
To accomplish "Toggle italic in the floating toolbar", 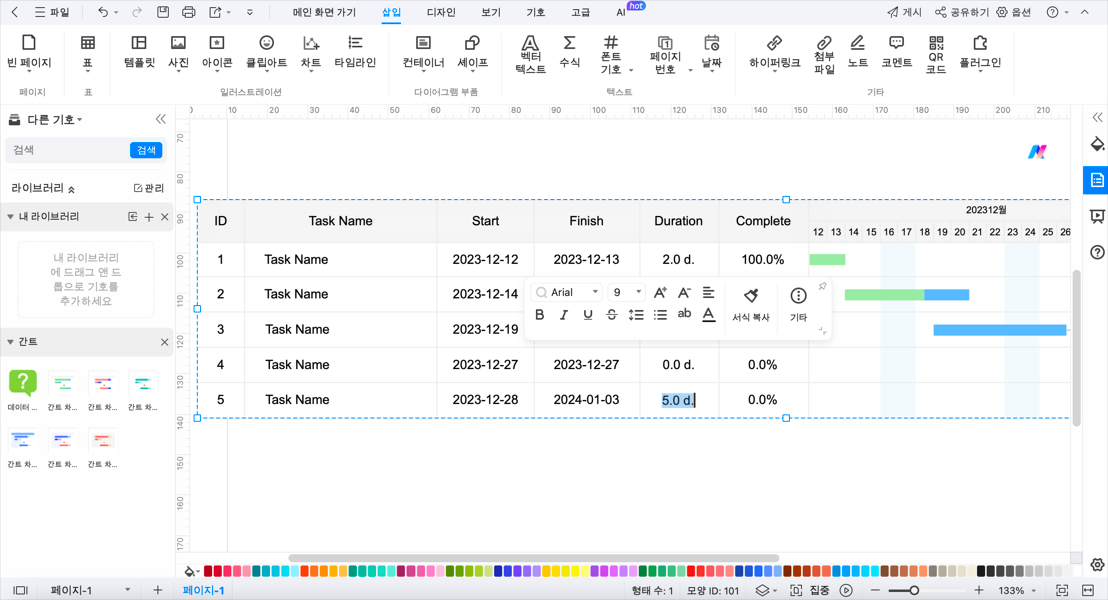I will (x=564, y=315).
